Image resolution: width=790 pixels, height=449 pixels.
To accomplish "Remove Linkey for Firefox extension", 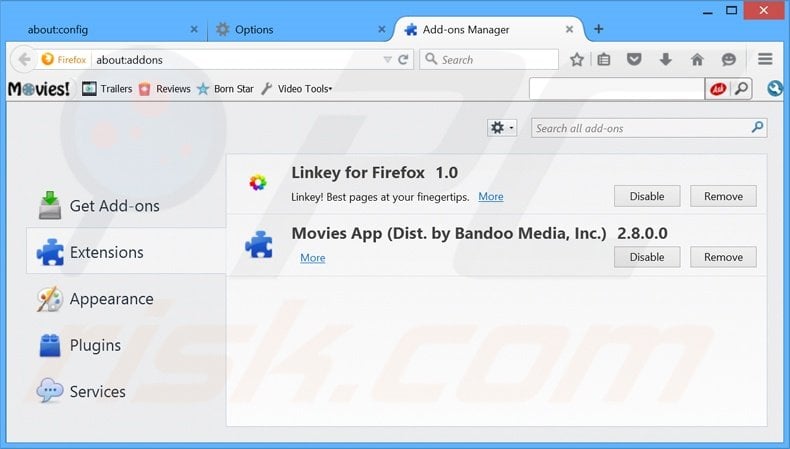I will tap(723, 196).
